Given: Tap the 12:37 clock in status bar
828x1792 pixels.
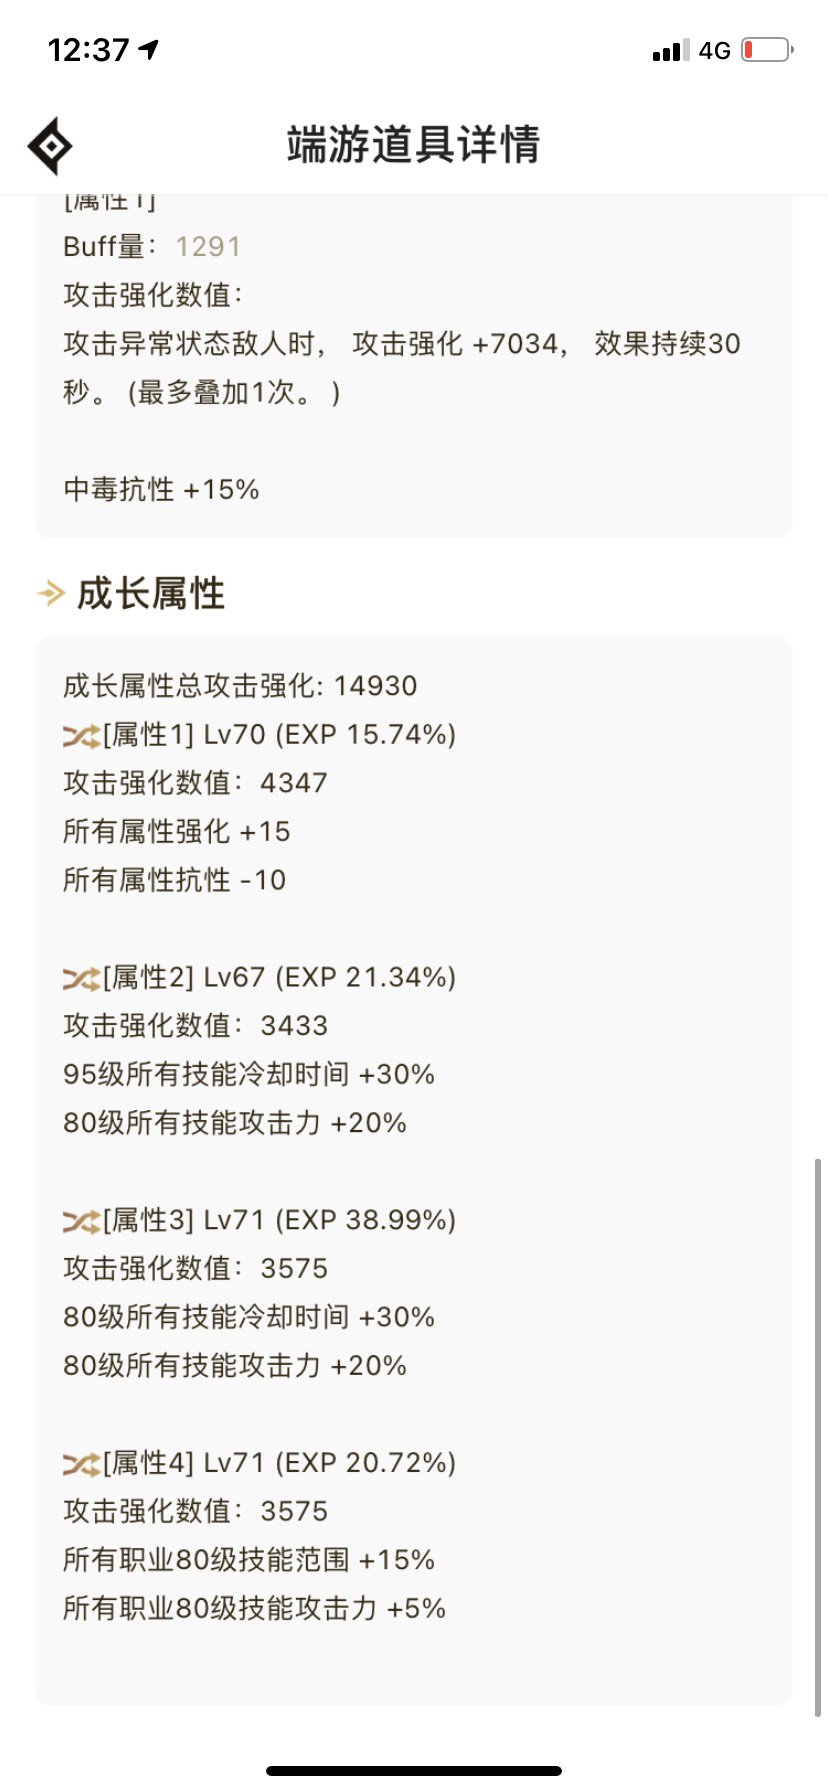Looking at the screenshot, I should coord(88,50).
